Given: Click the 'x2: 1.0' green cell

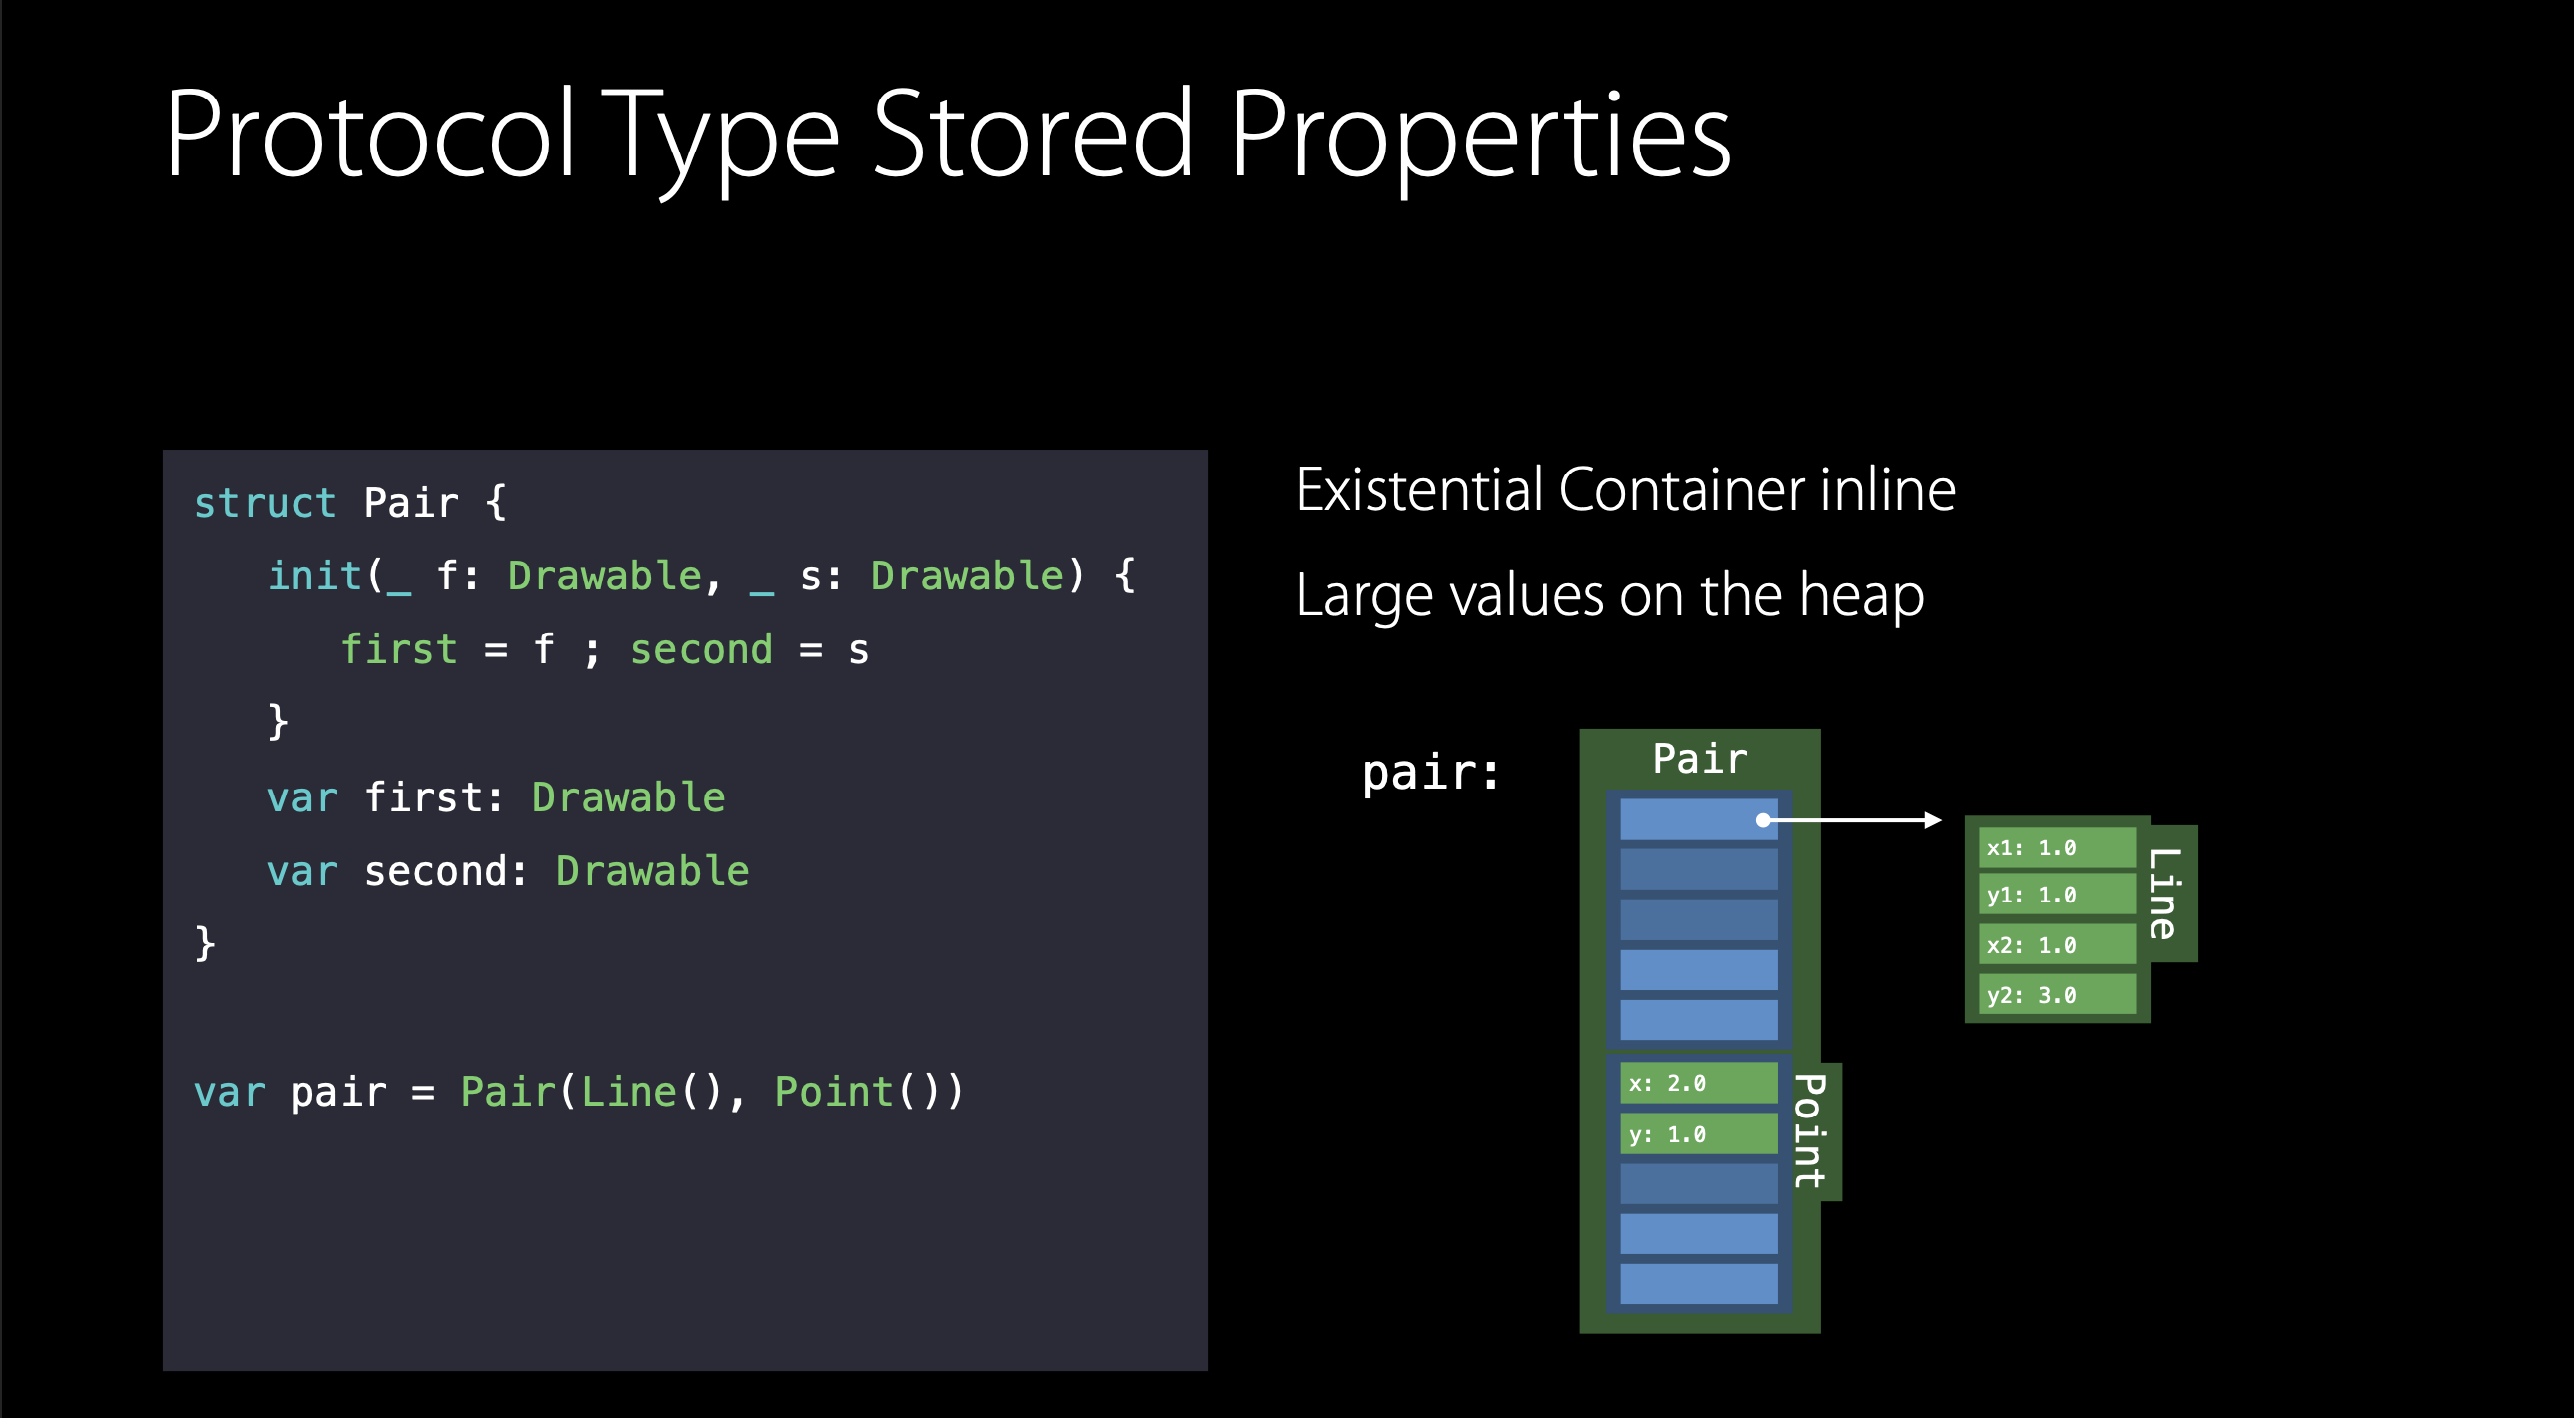Looking at the screenshot, I should tap(2056, 945).
